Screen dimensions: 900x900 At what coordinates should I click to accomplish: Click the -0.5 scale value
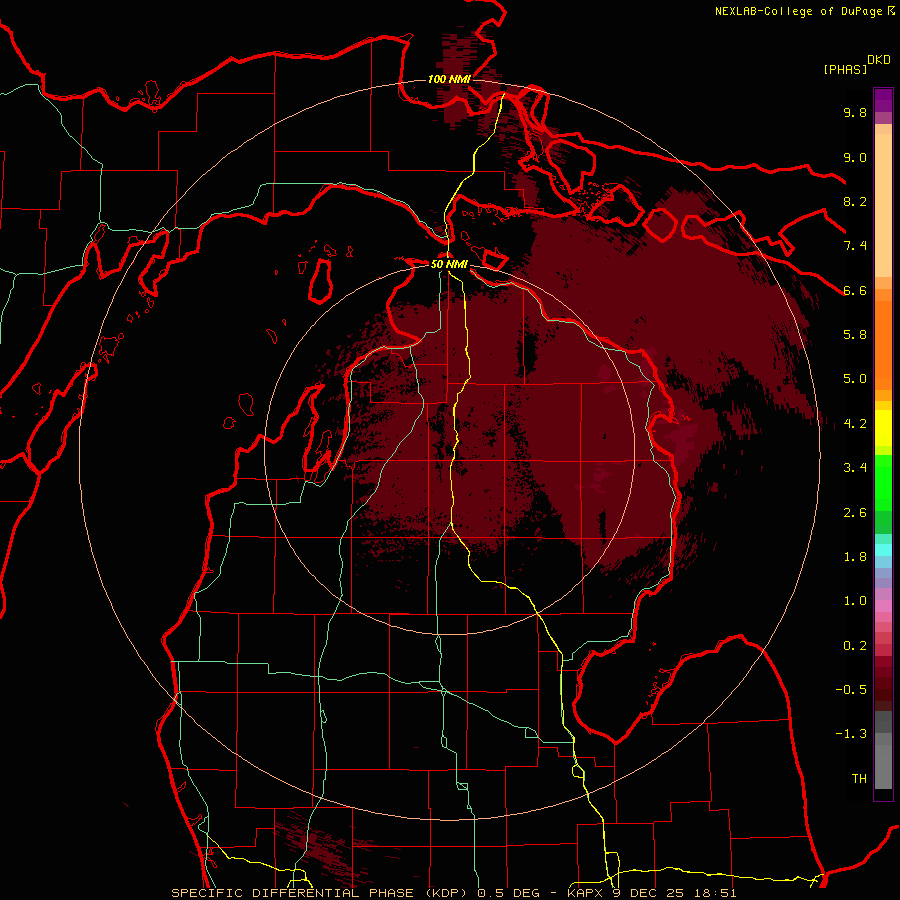click(x=851, y=690)
